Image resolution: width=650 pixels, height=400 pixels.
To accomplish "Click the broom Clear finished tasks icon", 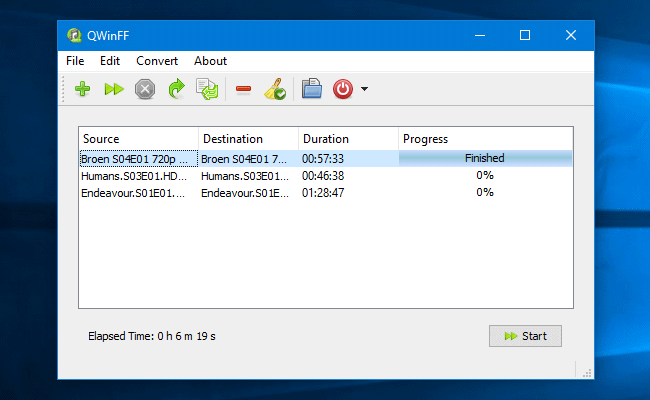I will click(x=275, y=89).
